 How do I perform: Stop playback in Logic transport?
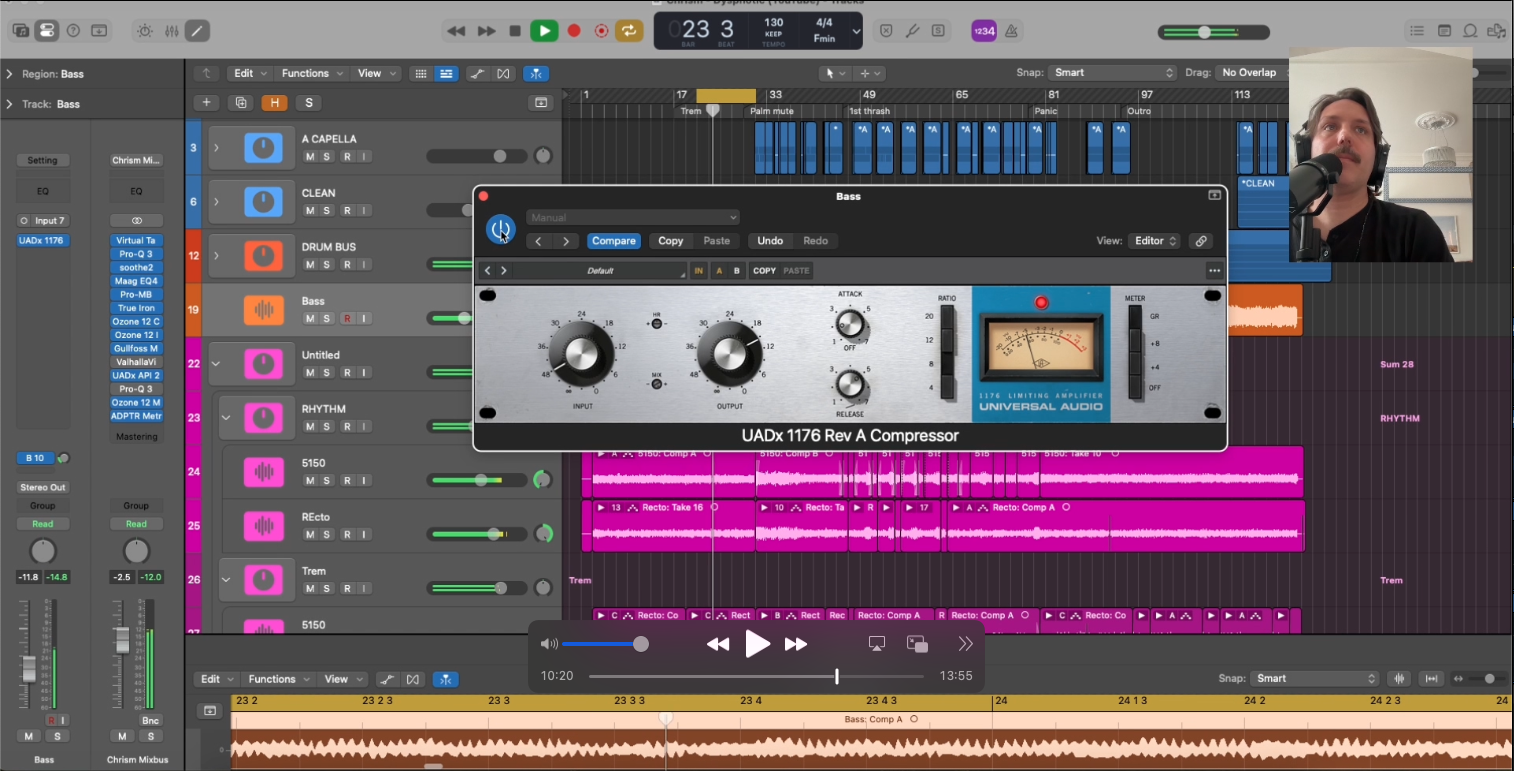click(515, 31)
